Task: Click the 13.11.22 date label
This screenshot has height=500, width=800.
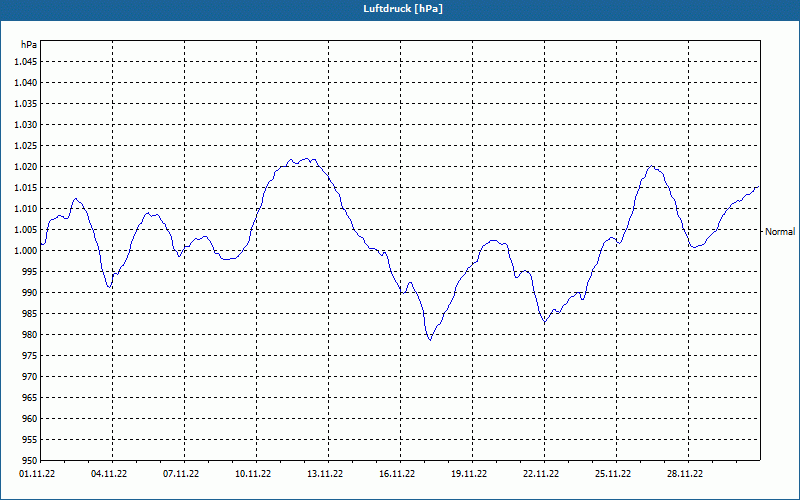Action: [x=324, y=473]
